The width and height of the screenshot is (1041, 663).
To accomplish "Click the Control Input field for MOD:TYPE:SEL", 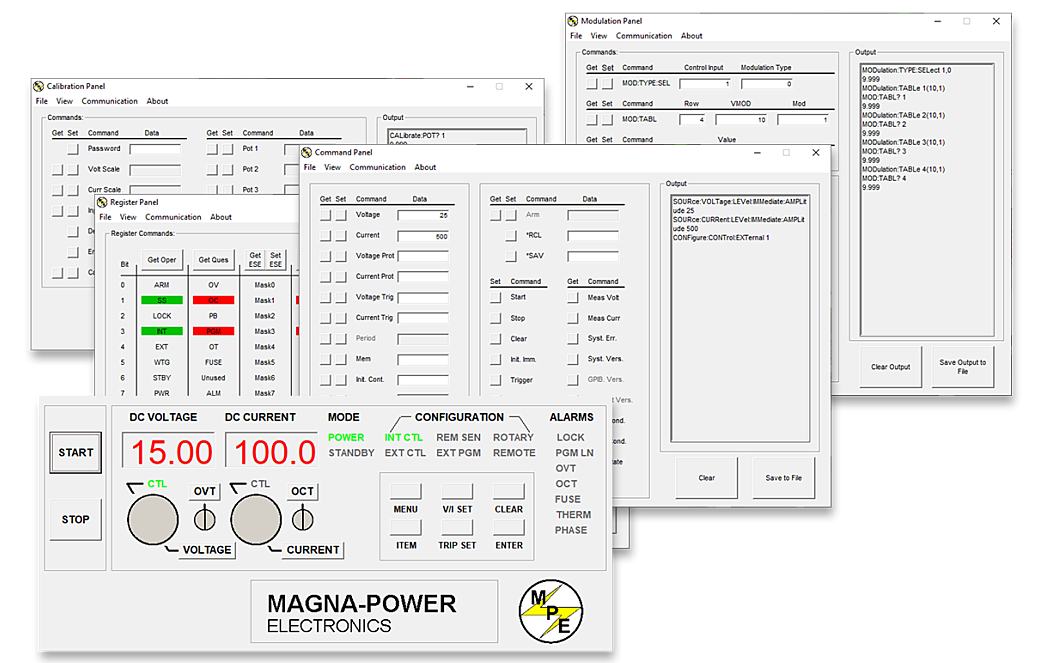I will [705, 84].
